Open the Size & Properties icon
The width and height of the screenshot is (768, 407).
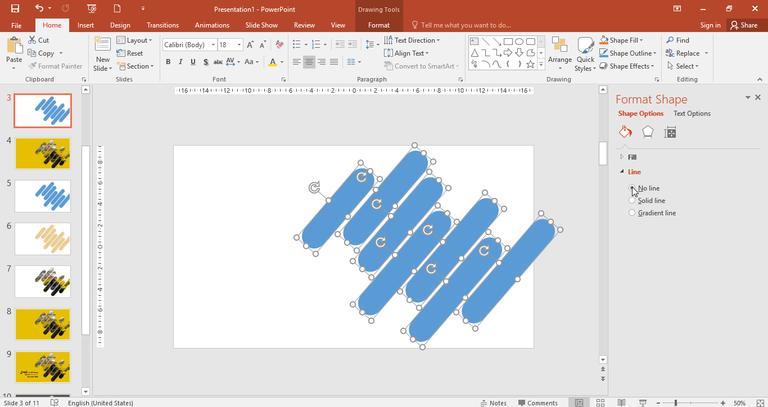[x=671, y=132]
